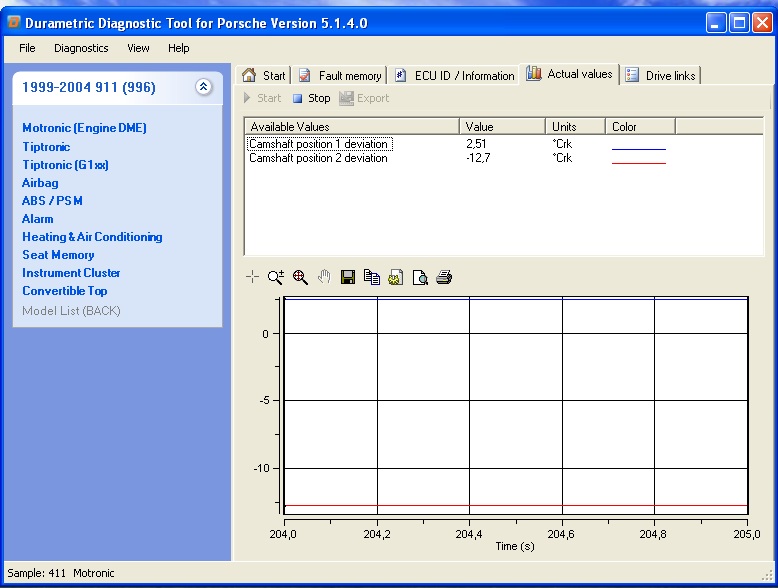Screen dimensions: 778x588
Task: Open the Instrument Cluster module
Action: pyautogui.click(x=71, y=273)
